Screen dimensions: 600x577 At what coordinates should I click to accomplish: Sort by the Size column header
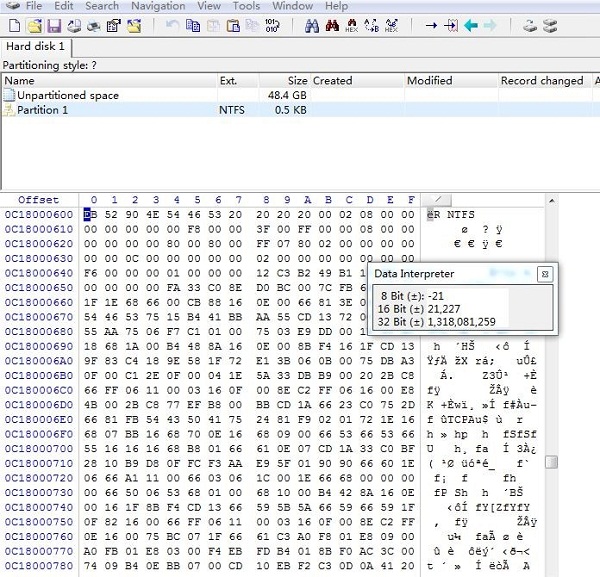point(284,81)
